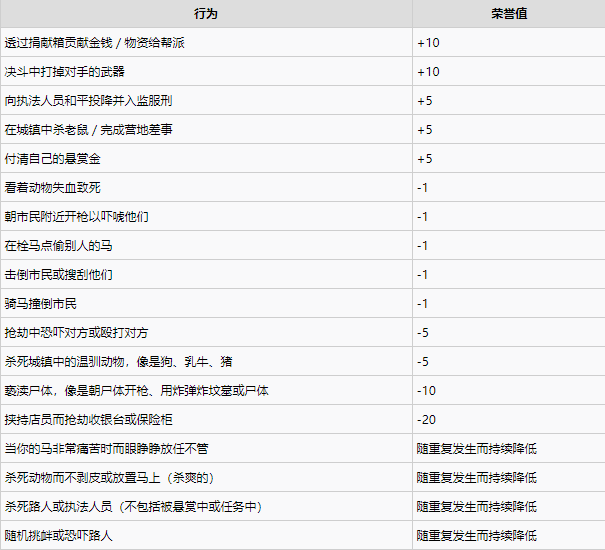Click the +10 value for '决斗中打掉对手的武器'

coord(428,71)
